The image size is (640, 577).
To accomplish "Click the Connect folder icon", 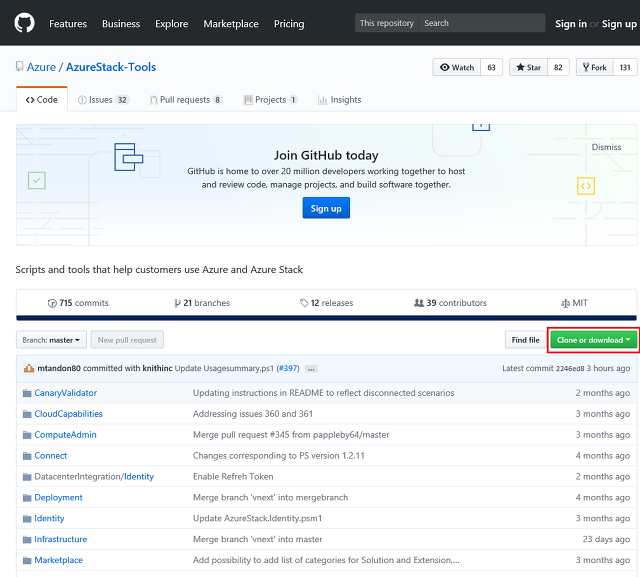I will 27,456.
